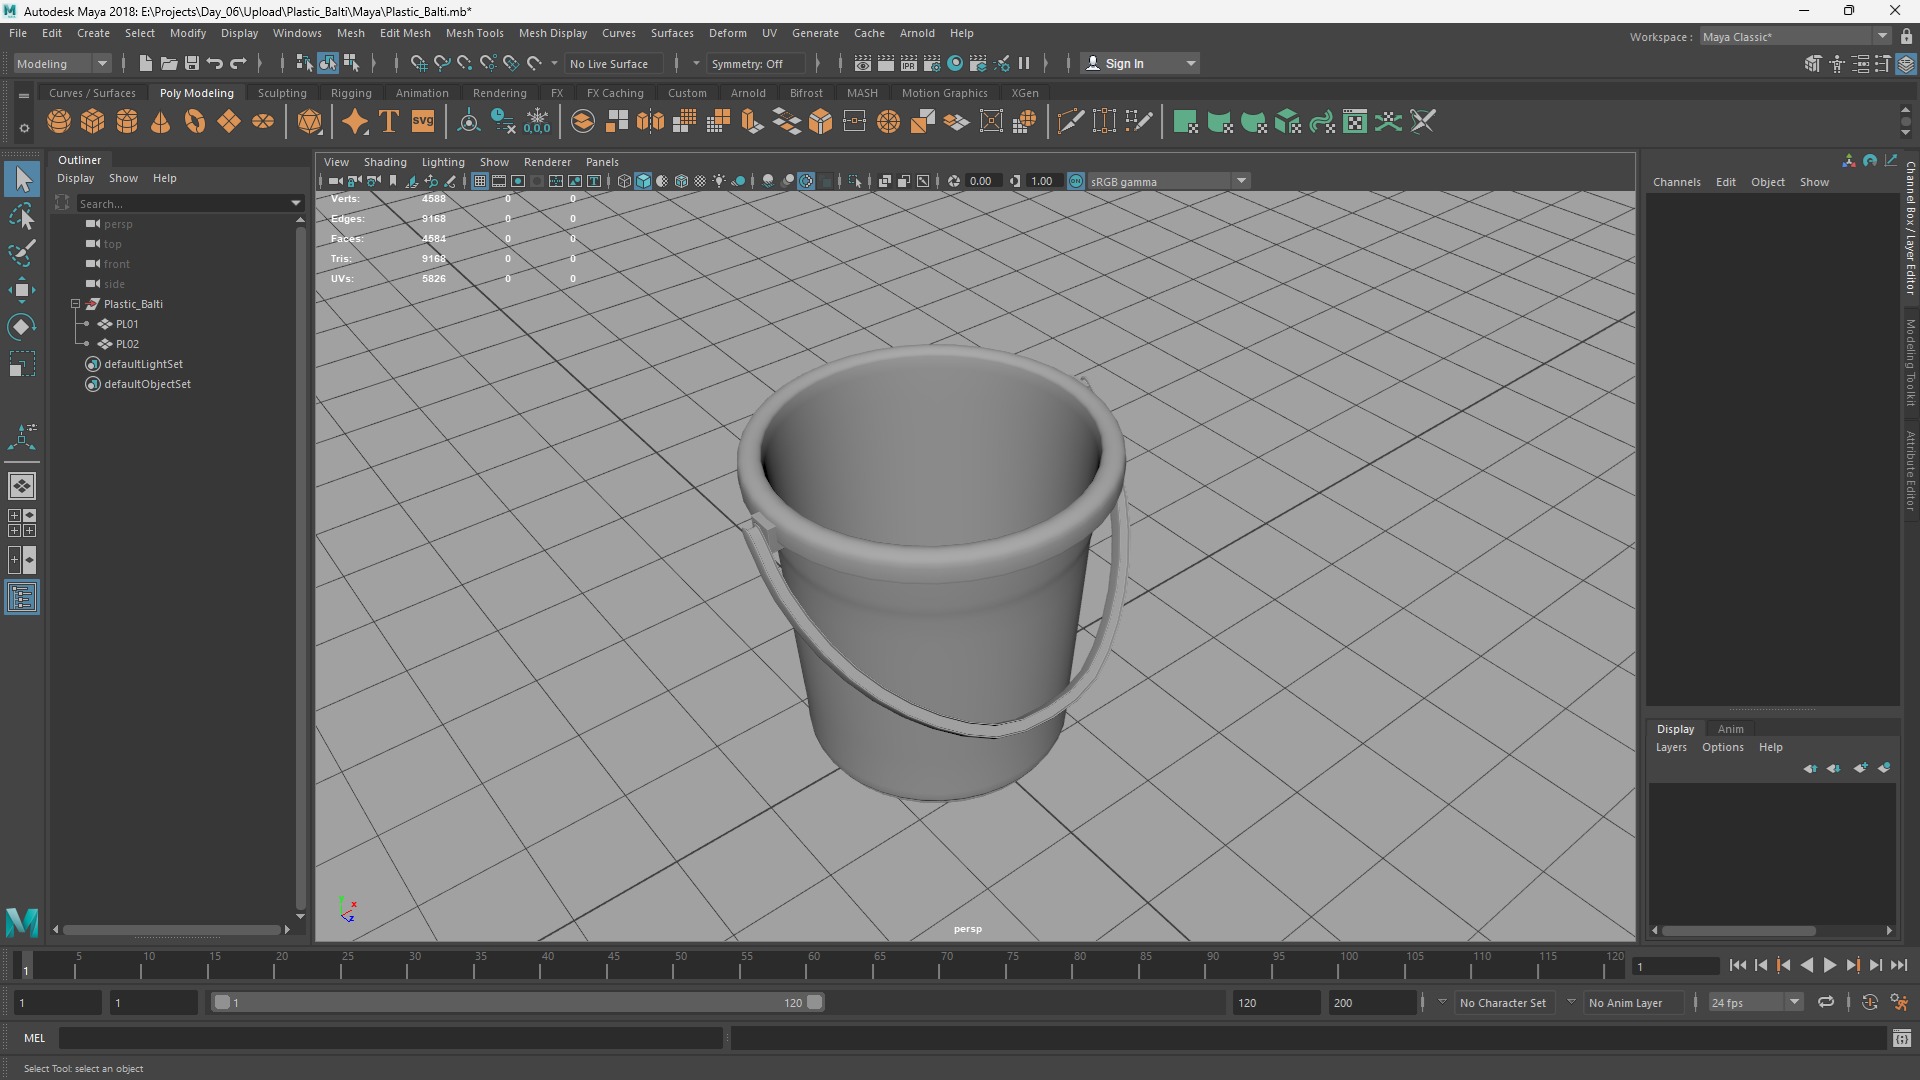Click the Undo arrow in status line
Screen dimensions: 1920x1080
tap(215, 63)
